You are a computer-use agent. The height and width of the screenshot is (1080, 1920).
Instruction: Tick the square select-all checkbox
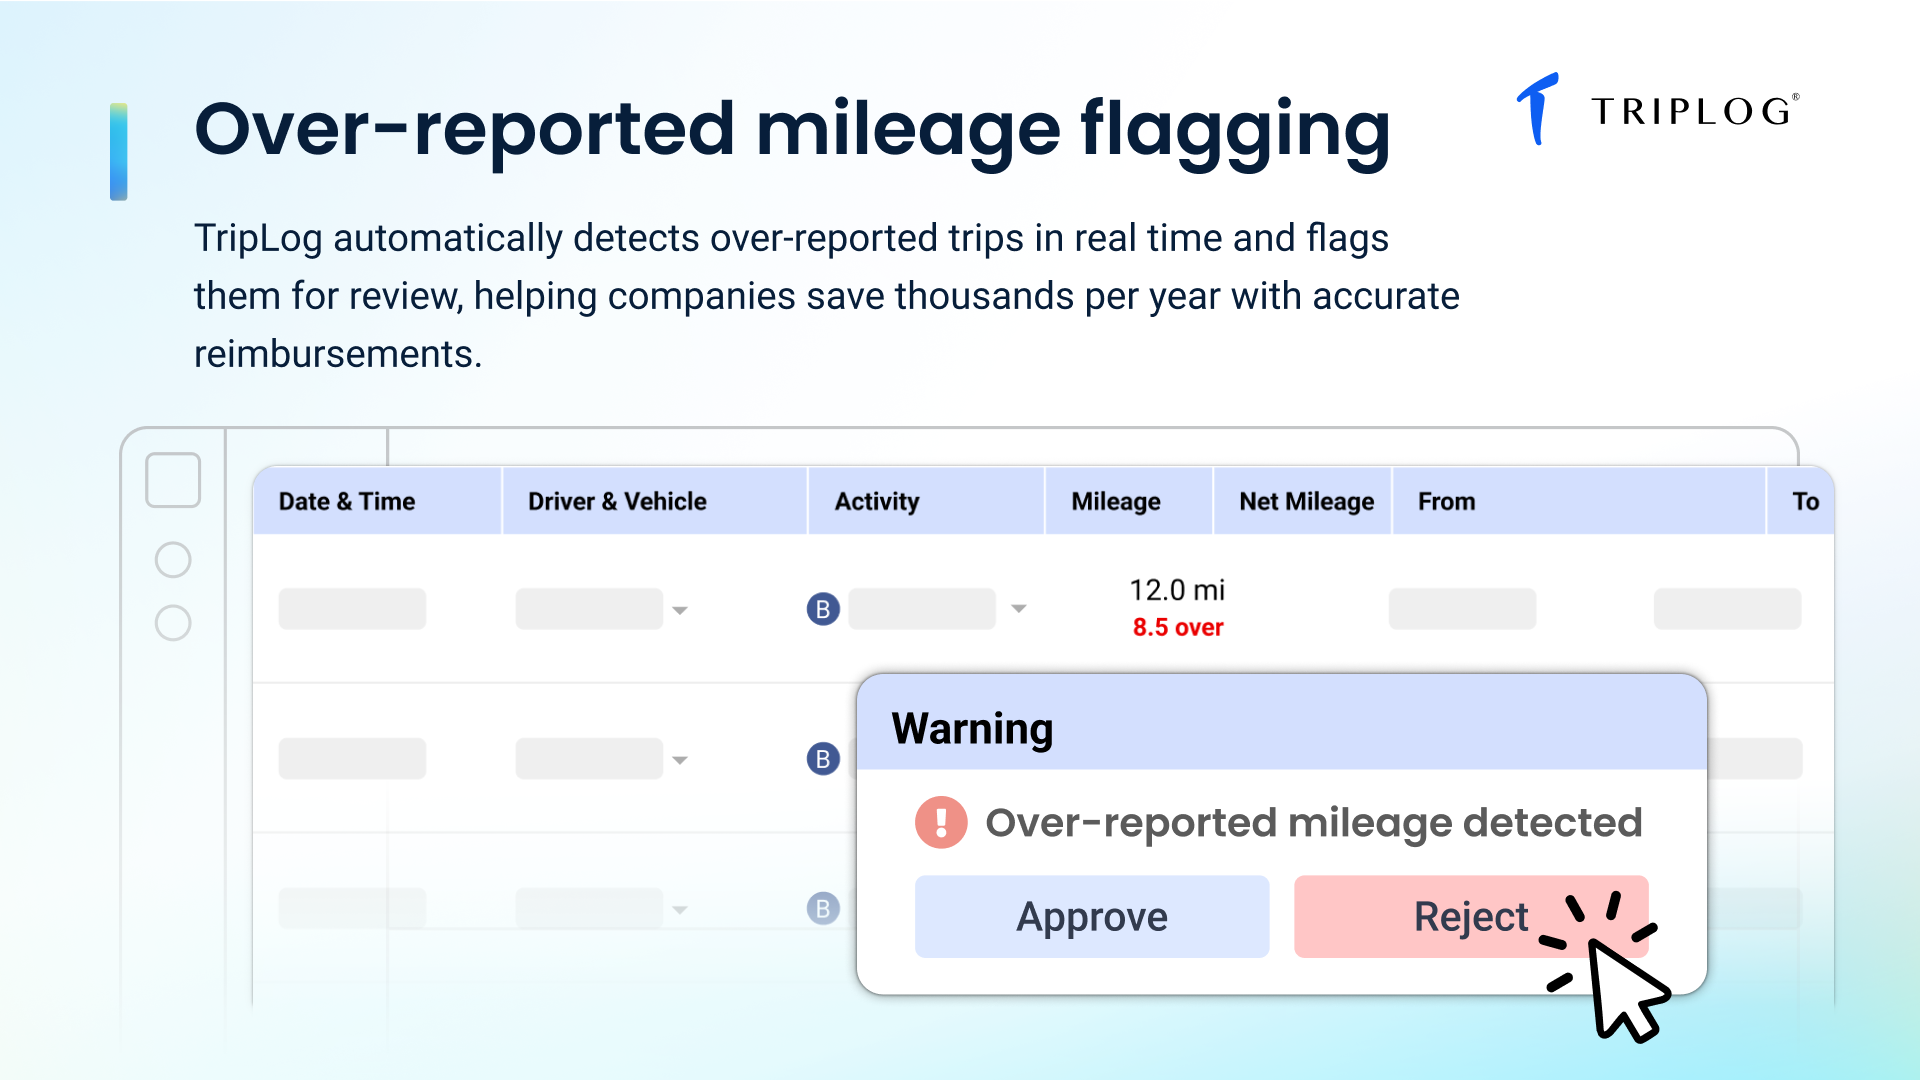click(x=173, y=480)
